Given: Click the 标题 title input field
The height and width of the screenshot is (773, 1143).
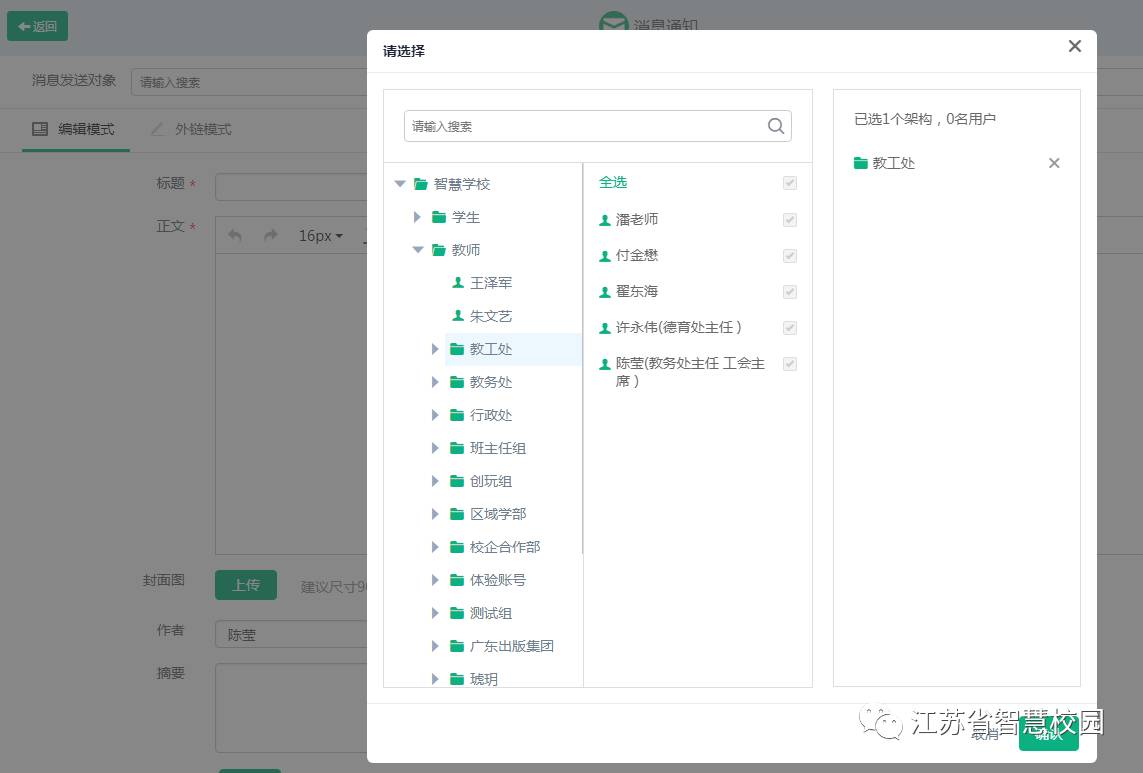Looking at the screenshot, I should coord(292,187).
